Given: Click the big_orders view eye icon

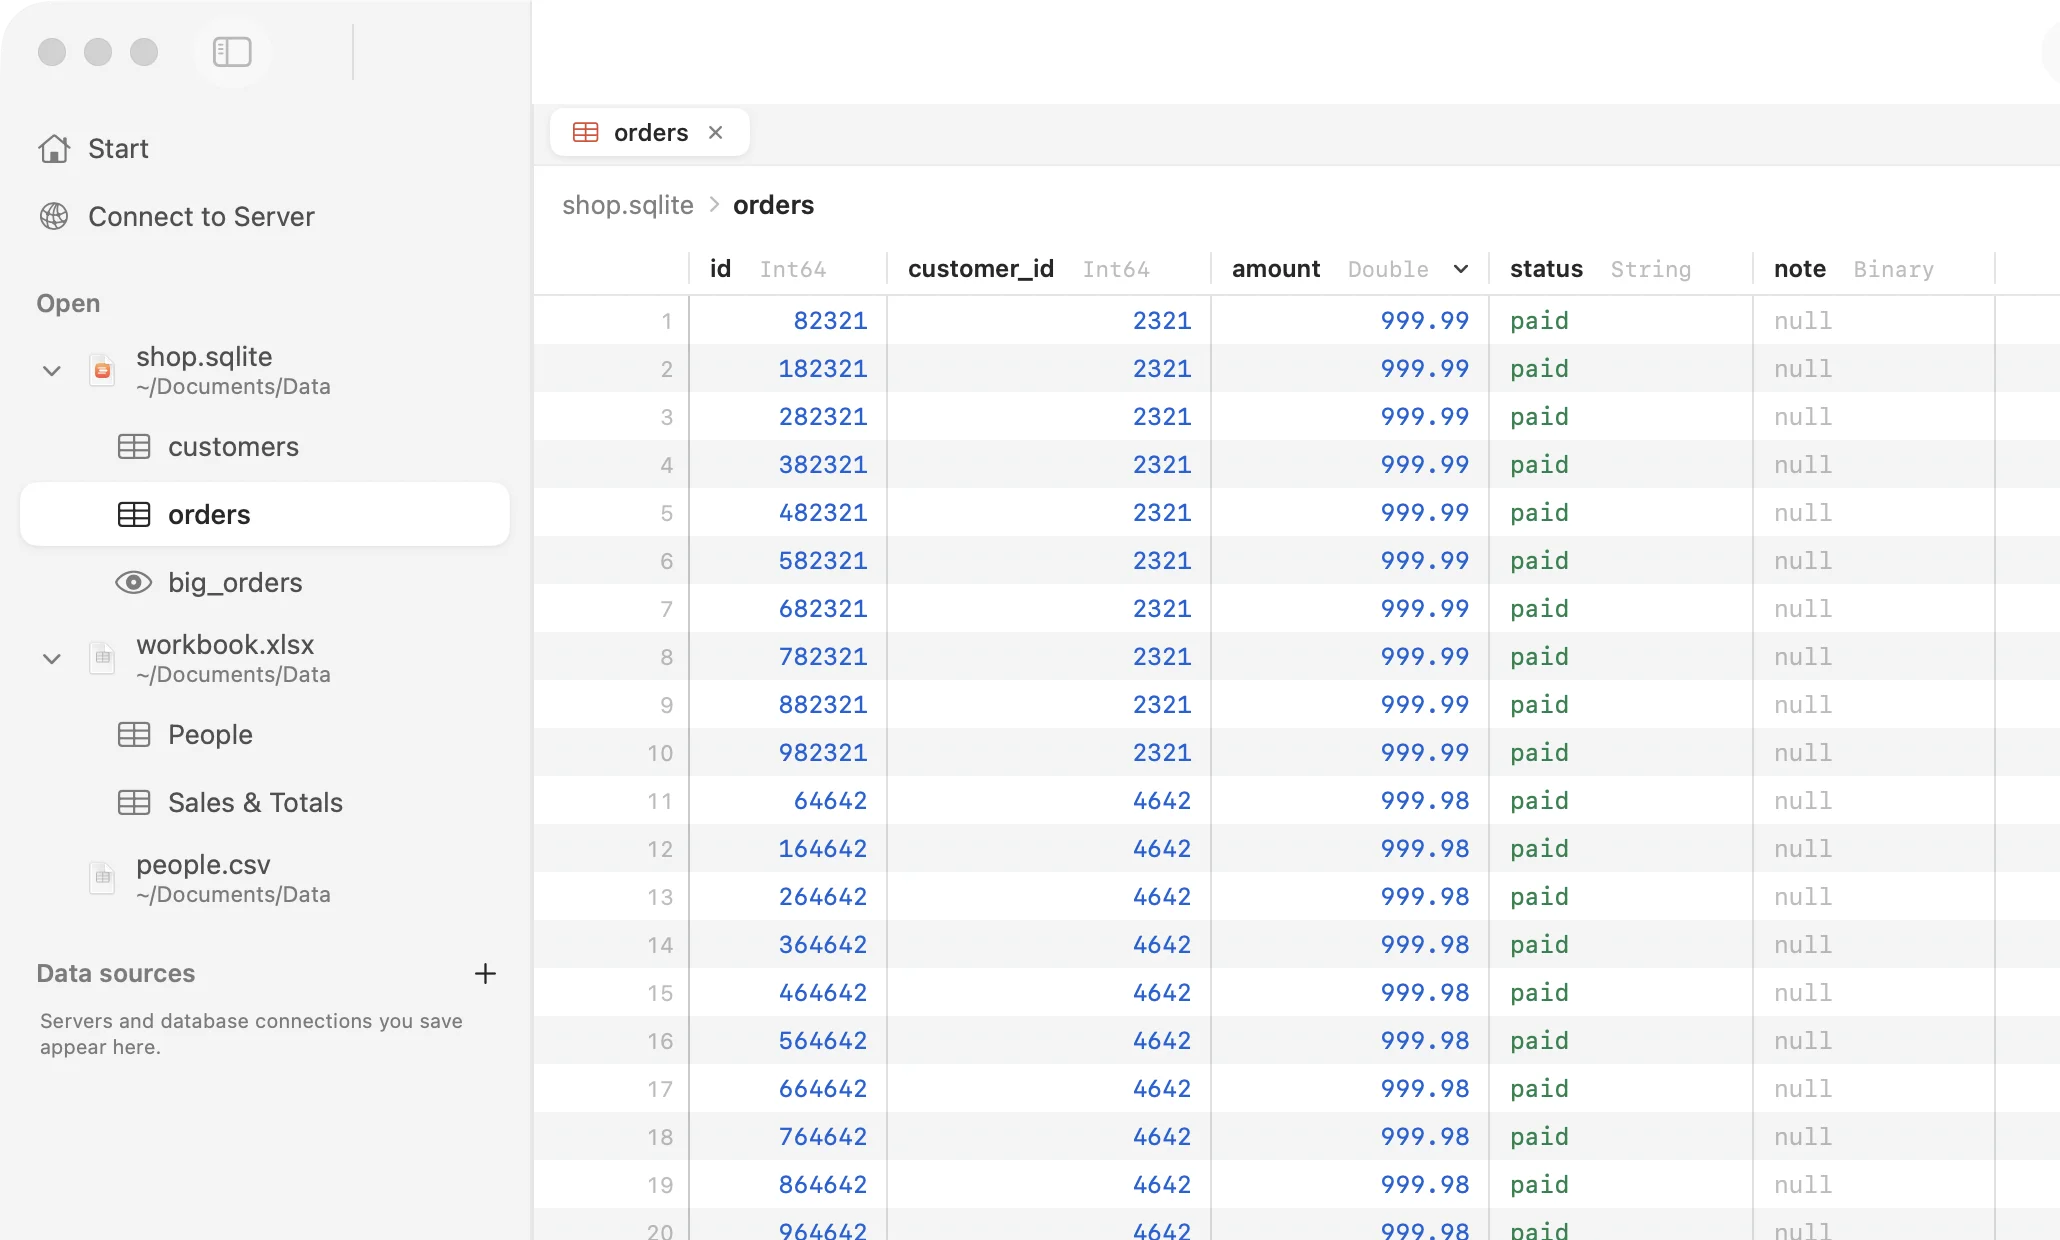Looking at the screenshot, I should 134,583.
